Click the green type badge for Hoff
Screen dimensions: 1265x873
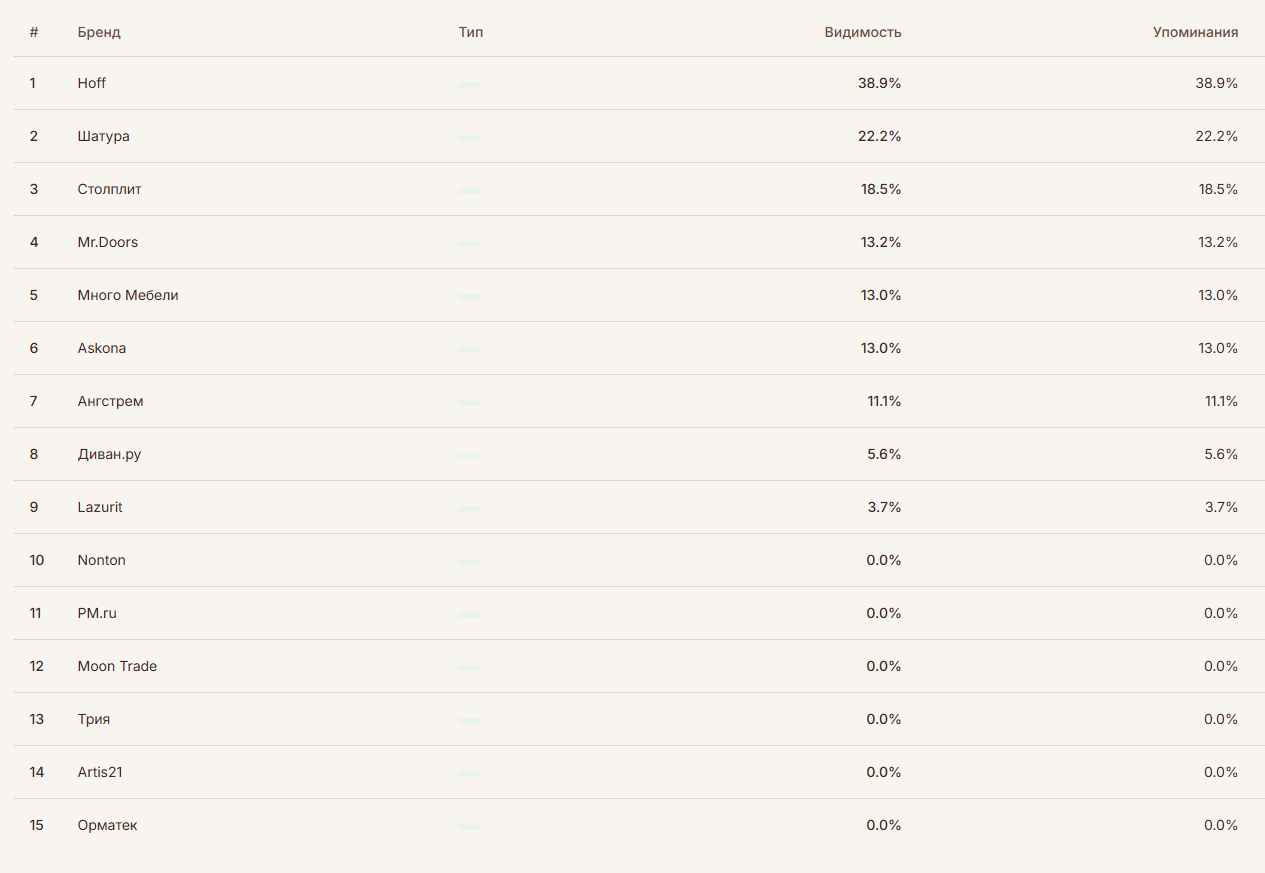469,85
